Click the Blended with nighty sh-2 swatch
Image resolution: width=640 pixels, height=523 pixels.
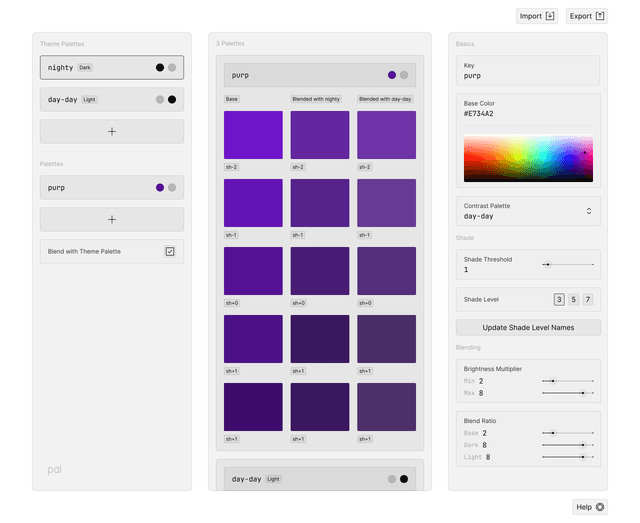(320, 135)
